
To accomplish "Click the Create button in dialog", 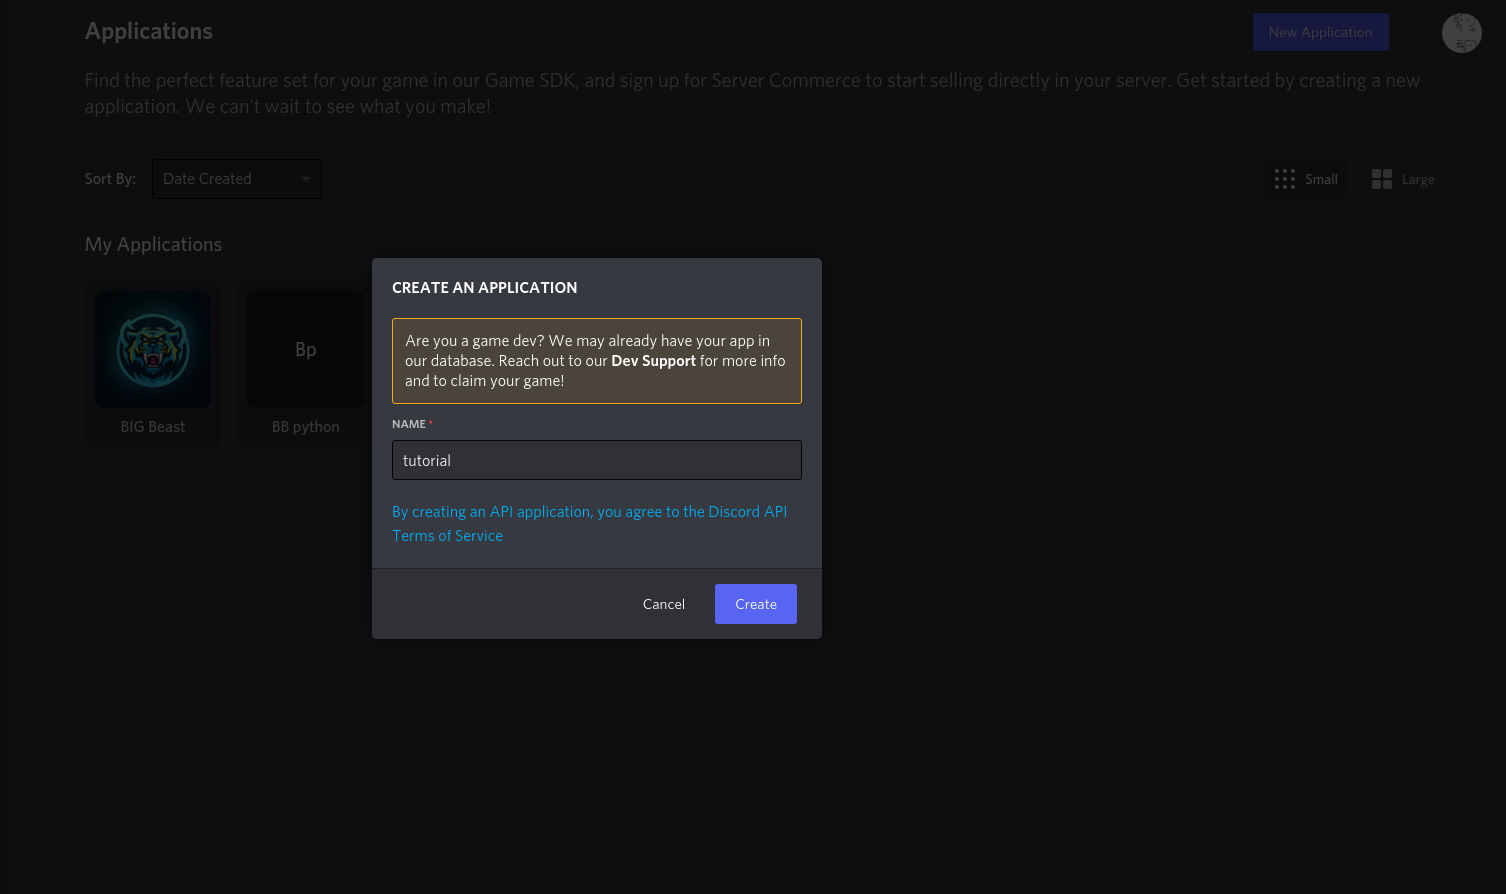I will coord(755,604).
